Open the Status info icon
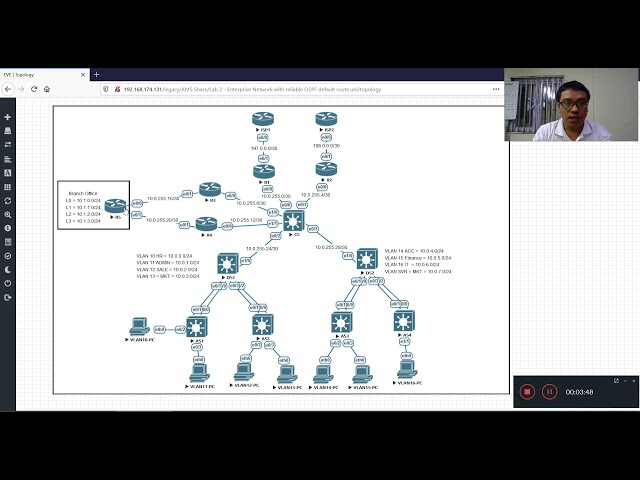This screenshot has height=480, width=640. (7, 228)
